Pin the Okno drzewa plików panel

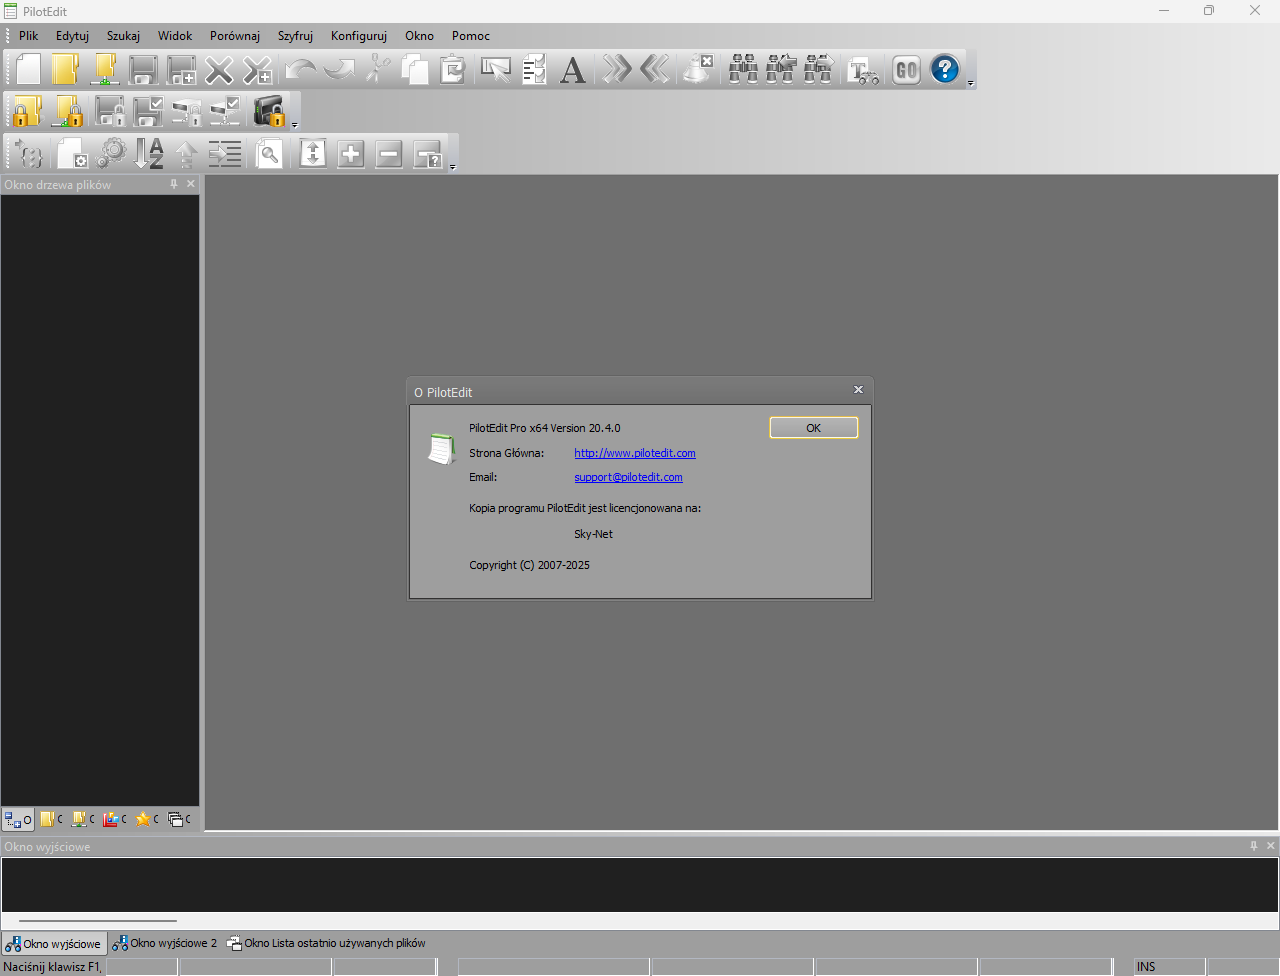(x=174, y=184)
